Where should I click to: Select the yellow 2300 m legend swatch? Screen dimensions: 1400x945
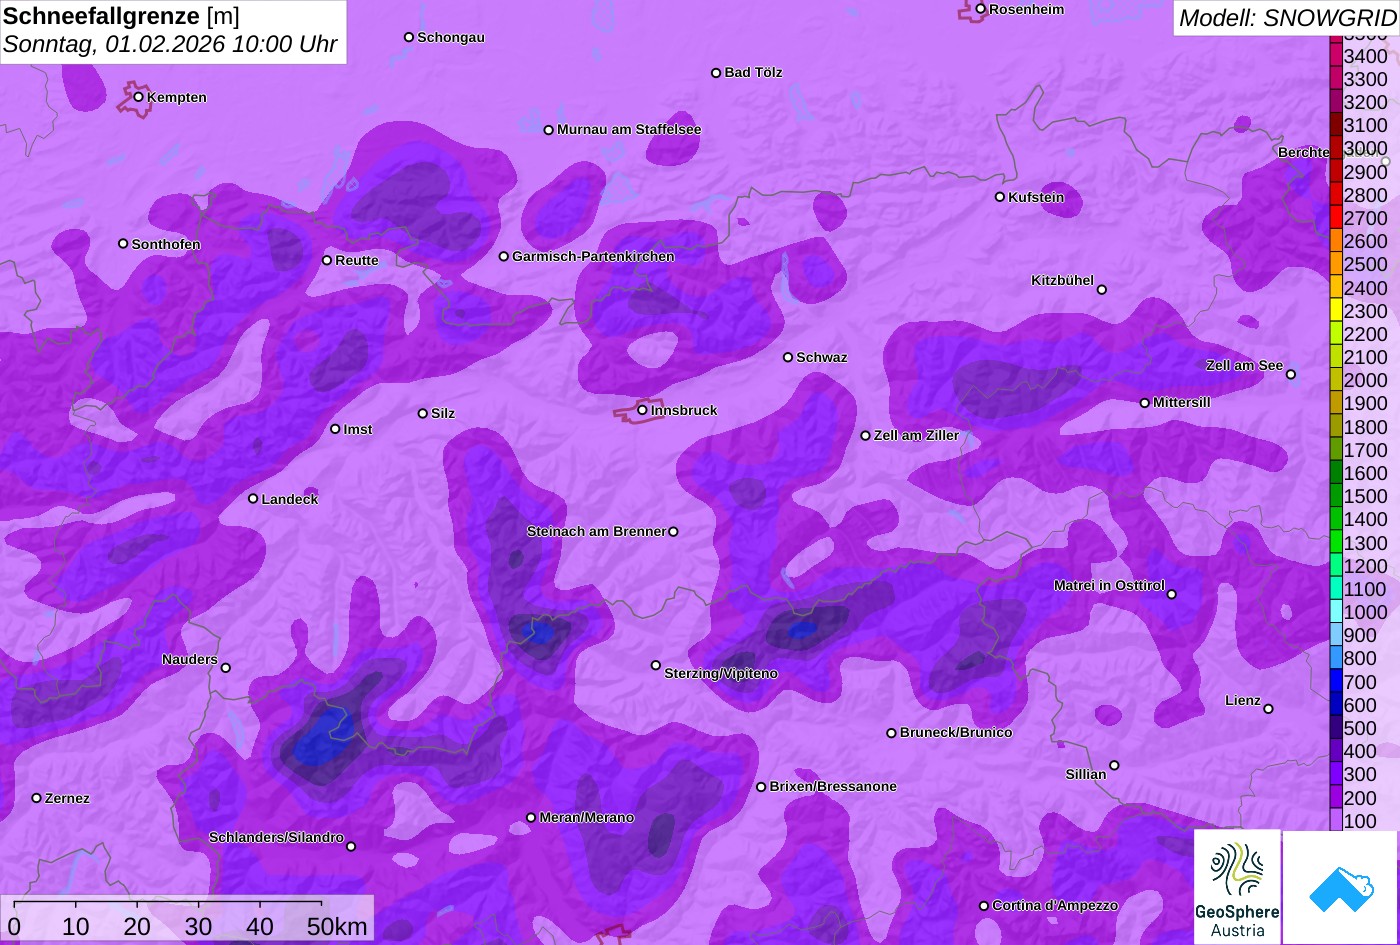click(1336, 310)
